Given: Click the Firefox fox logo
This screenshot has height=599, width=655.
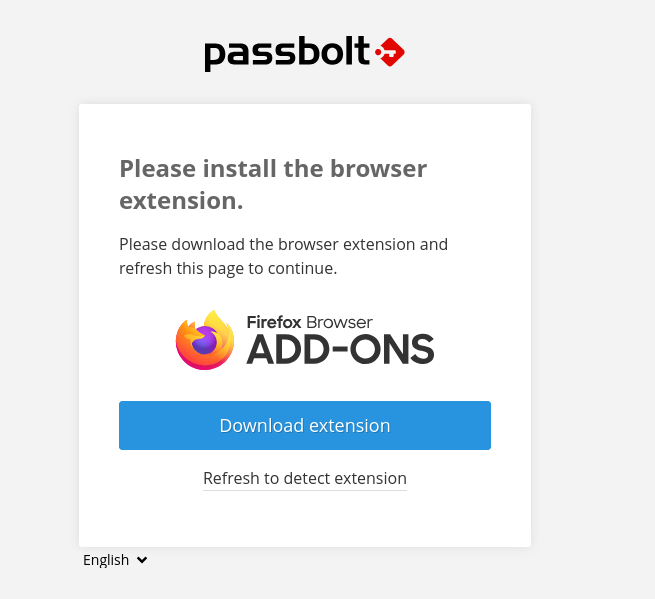Looking at the screenshot, I should tap(205, 341).
